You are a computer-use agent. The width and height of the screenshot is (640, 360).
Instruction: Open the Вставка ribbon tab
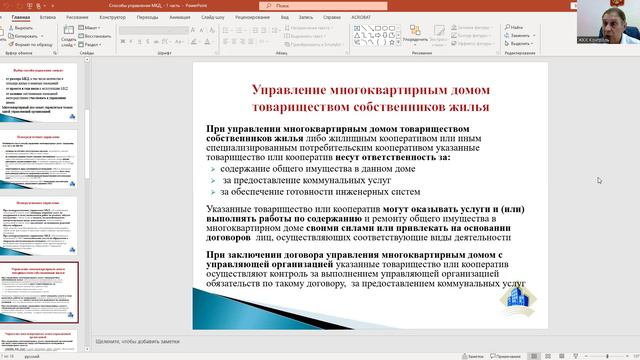click(48, 17)
